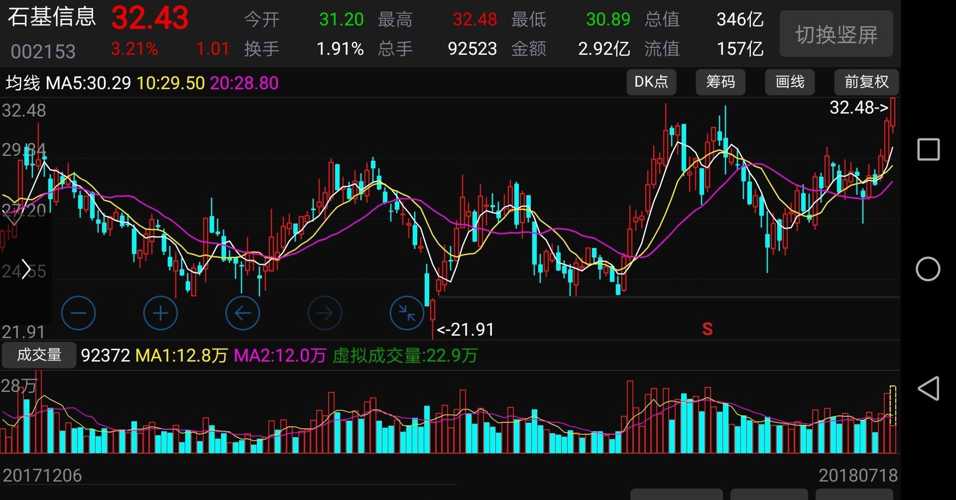Tap the 21.91 low price label
This screenshot has height=500, width=956.
coord(465,330)
